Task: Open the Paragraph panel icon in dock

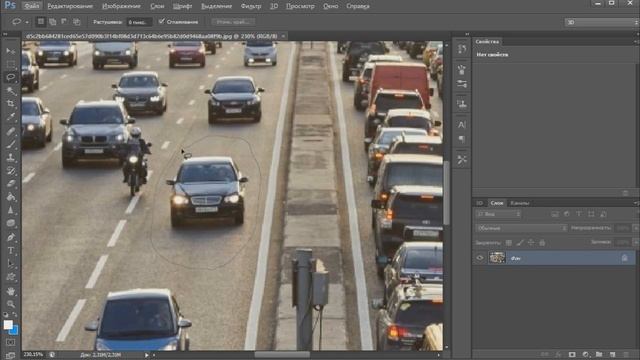Action: (462, 140)
